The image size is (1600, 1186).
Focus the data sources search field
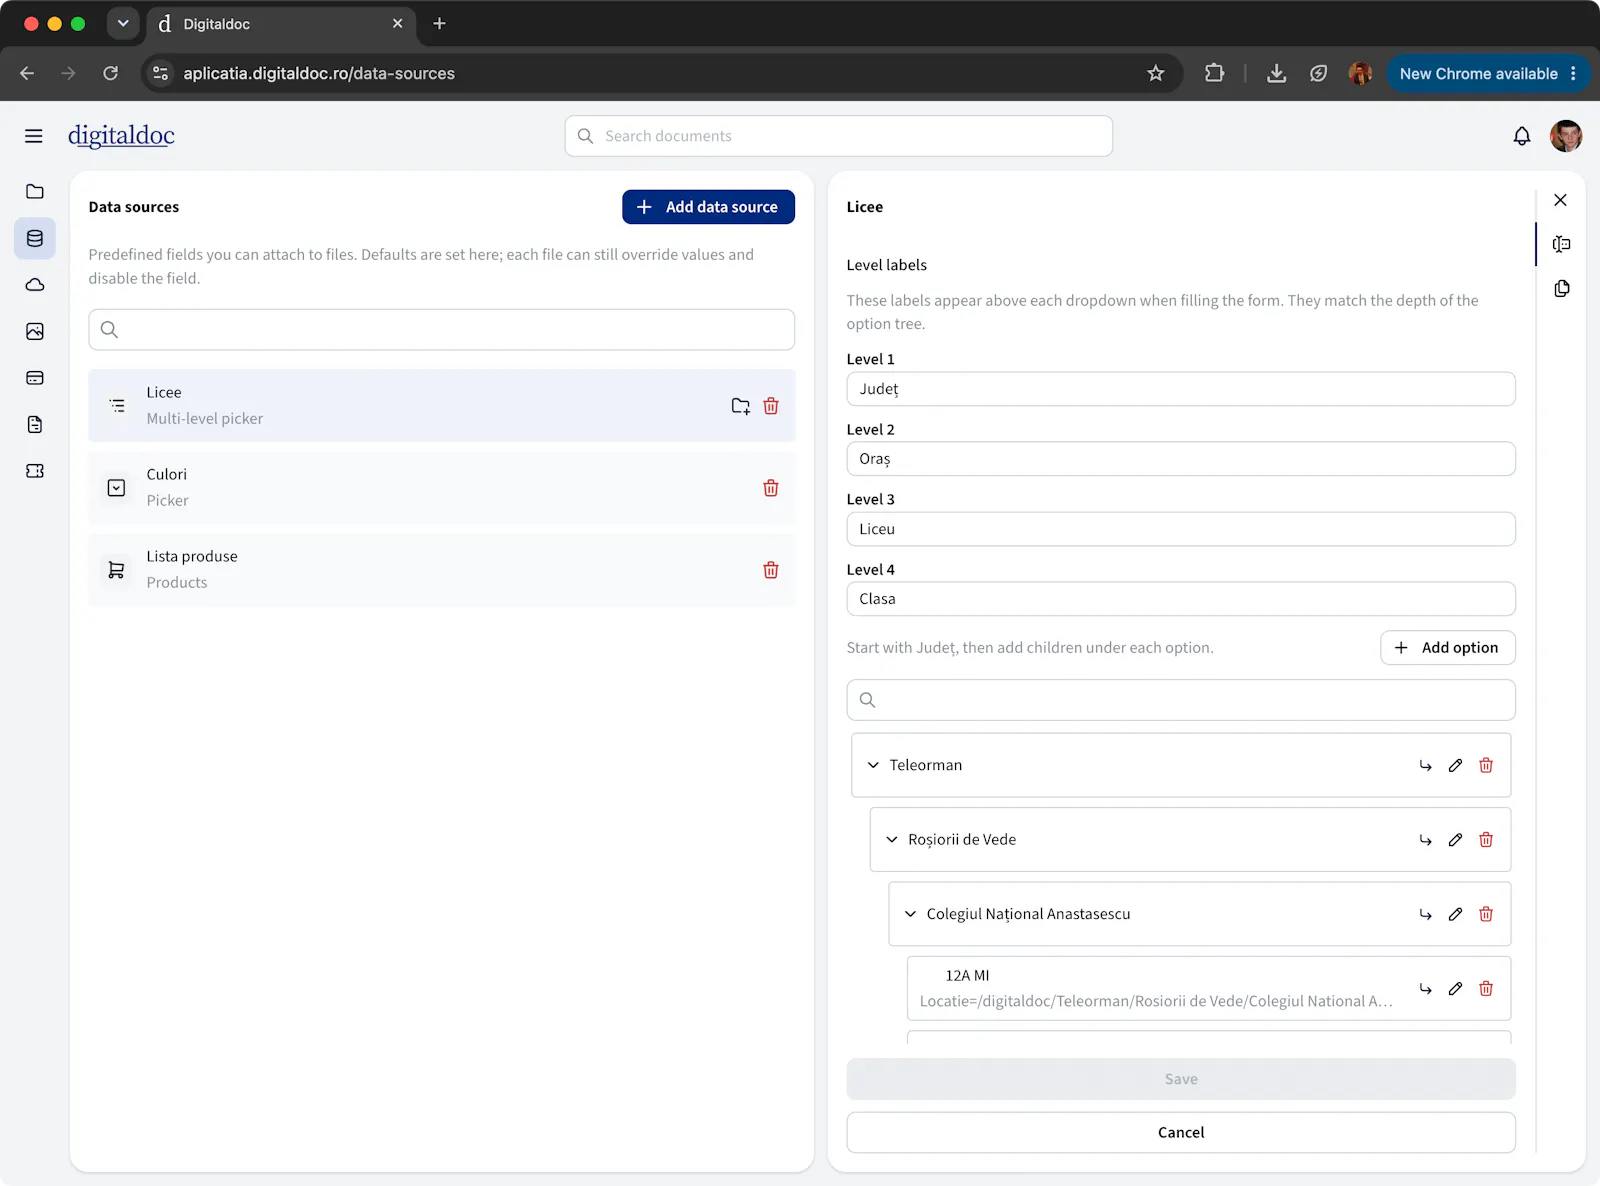pos(442,329)
